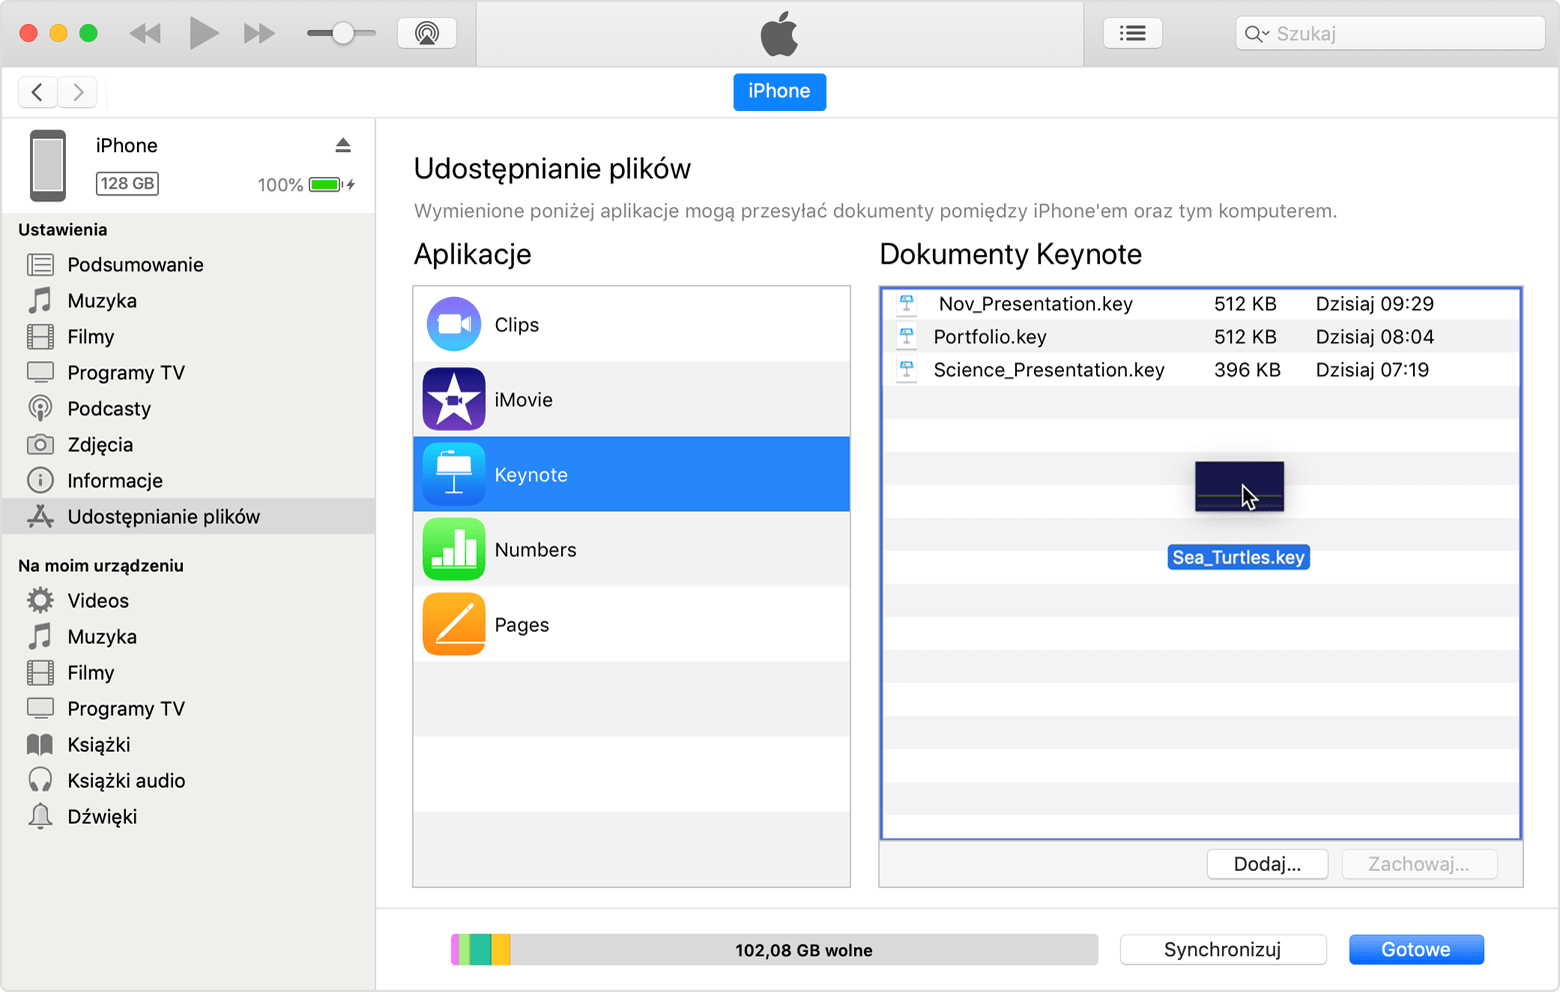Go back with the left chevron
1560x992 pixels.
click(x=38, y=92)
